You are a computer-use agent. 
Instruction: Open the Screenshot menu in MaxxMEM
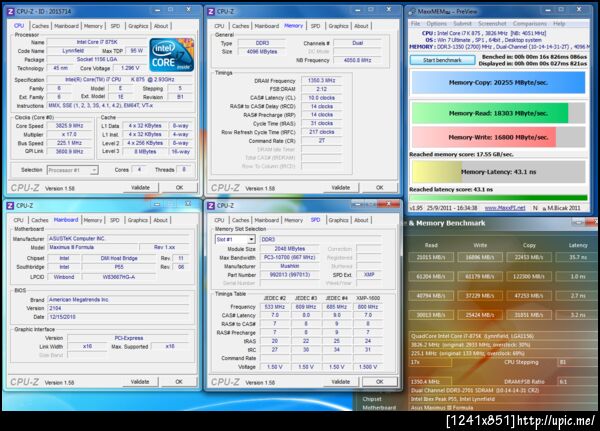pyautogui.click(x=492, y=24)
